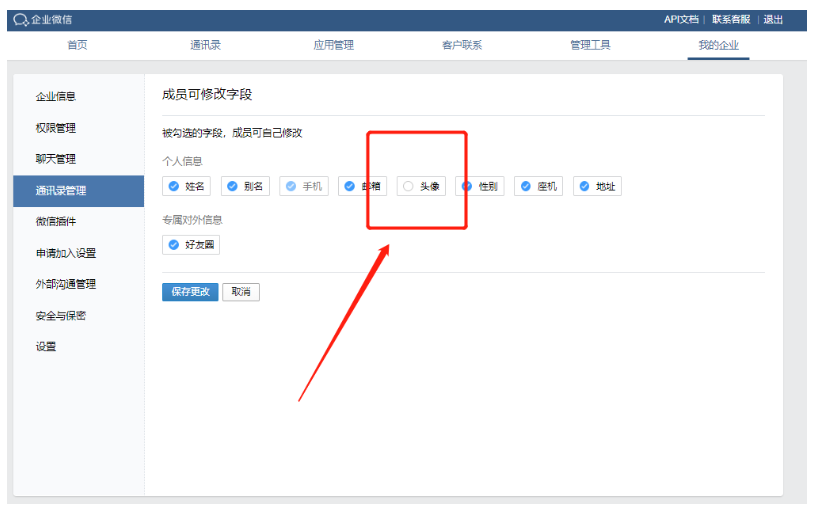This screenshot has height=519, width=820.
Task: Open 企业信息 in the sidebar
Action: pyautogui.click(x=55, y=96)
